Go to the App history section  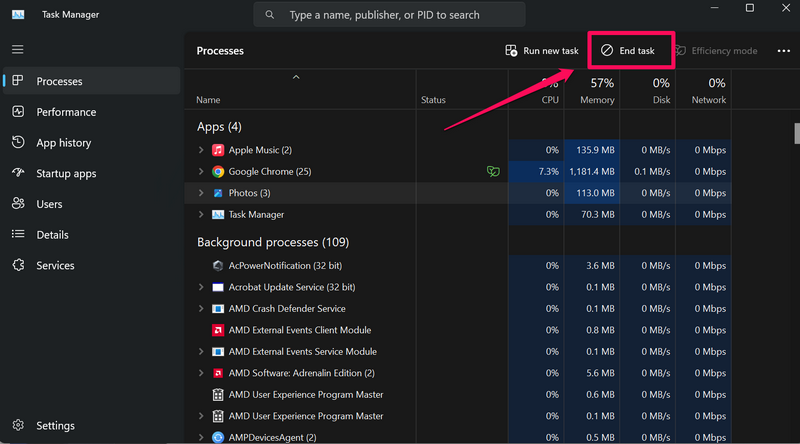(x=63, y=143)
